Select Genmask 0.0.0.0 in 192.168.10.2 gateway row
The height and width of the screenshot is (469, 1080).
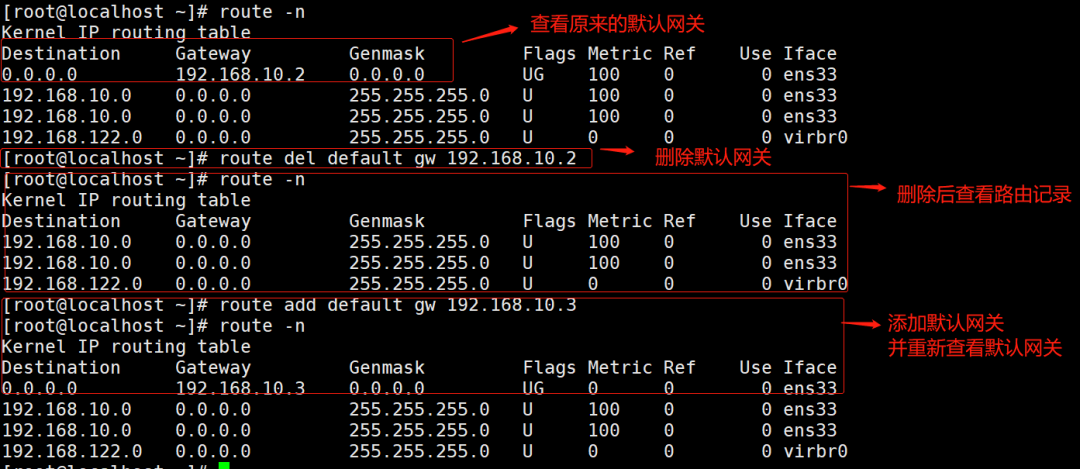click(x=386, y=74)
